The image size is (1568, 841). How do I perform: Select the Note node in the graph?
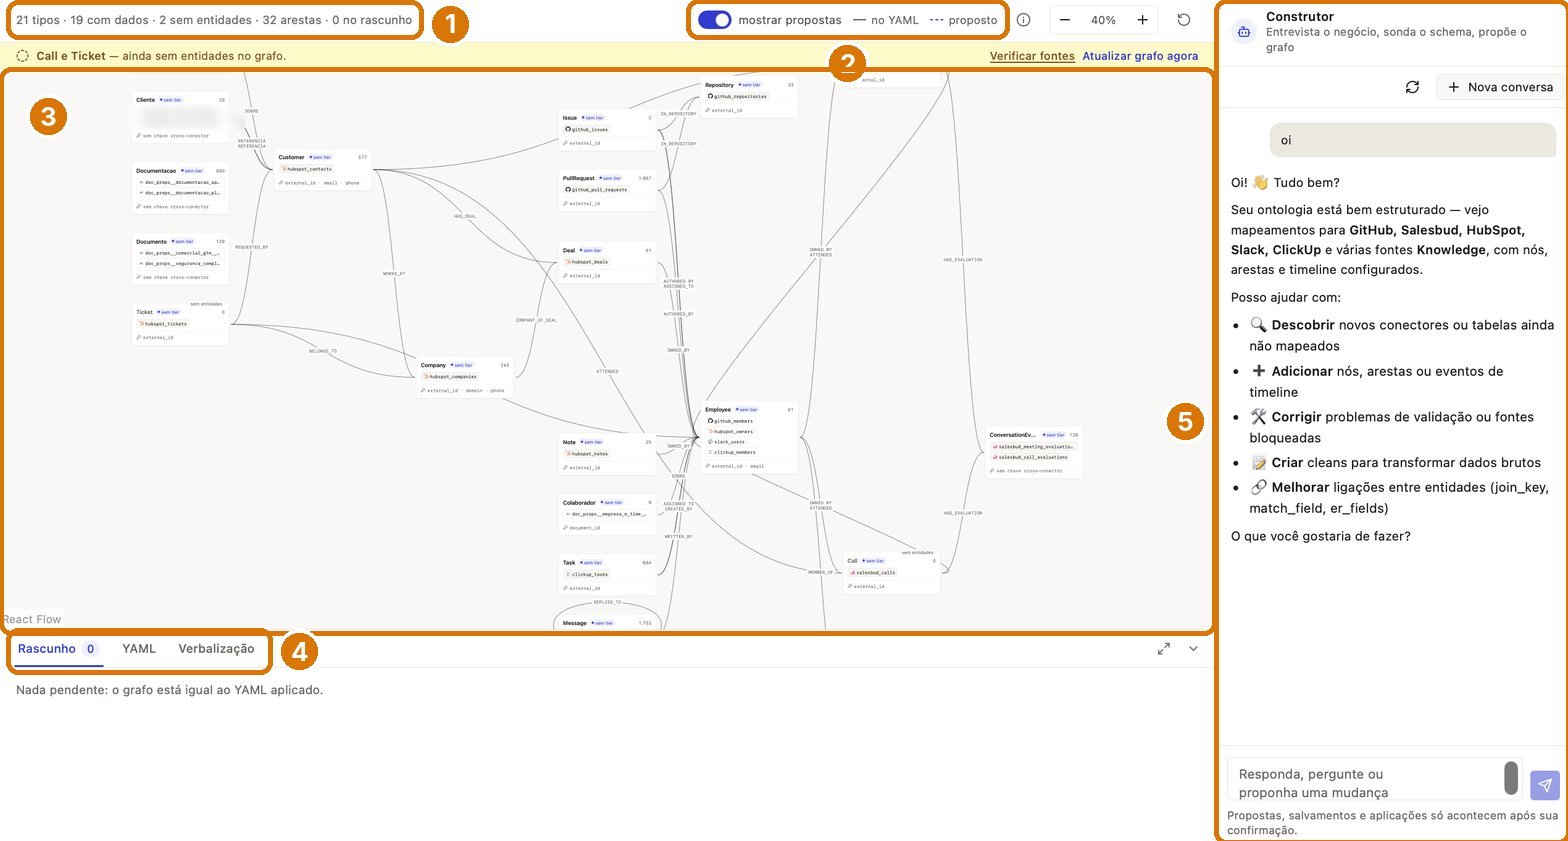(x=607, y=454)
